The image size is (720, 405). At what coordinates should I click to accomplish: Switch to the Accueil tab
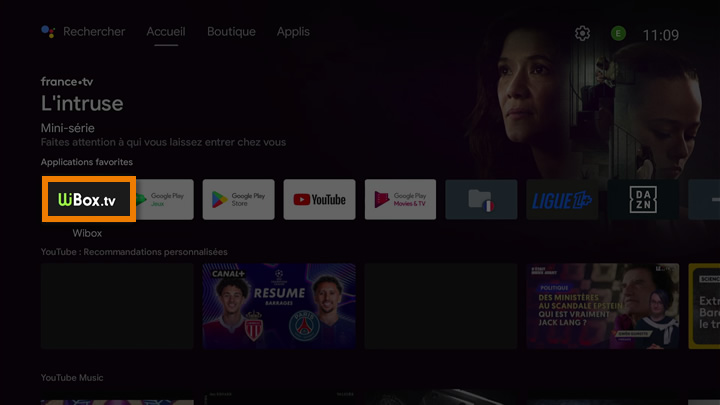166,32
